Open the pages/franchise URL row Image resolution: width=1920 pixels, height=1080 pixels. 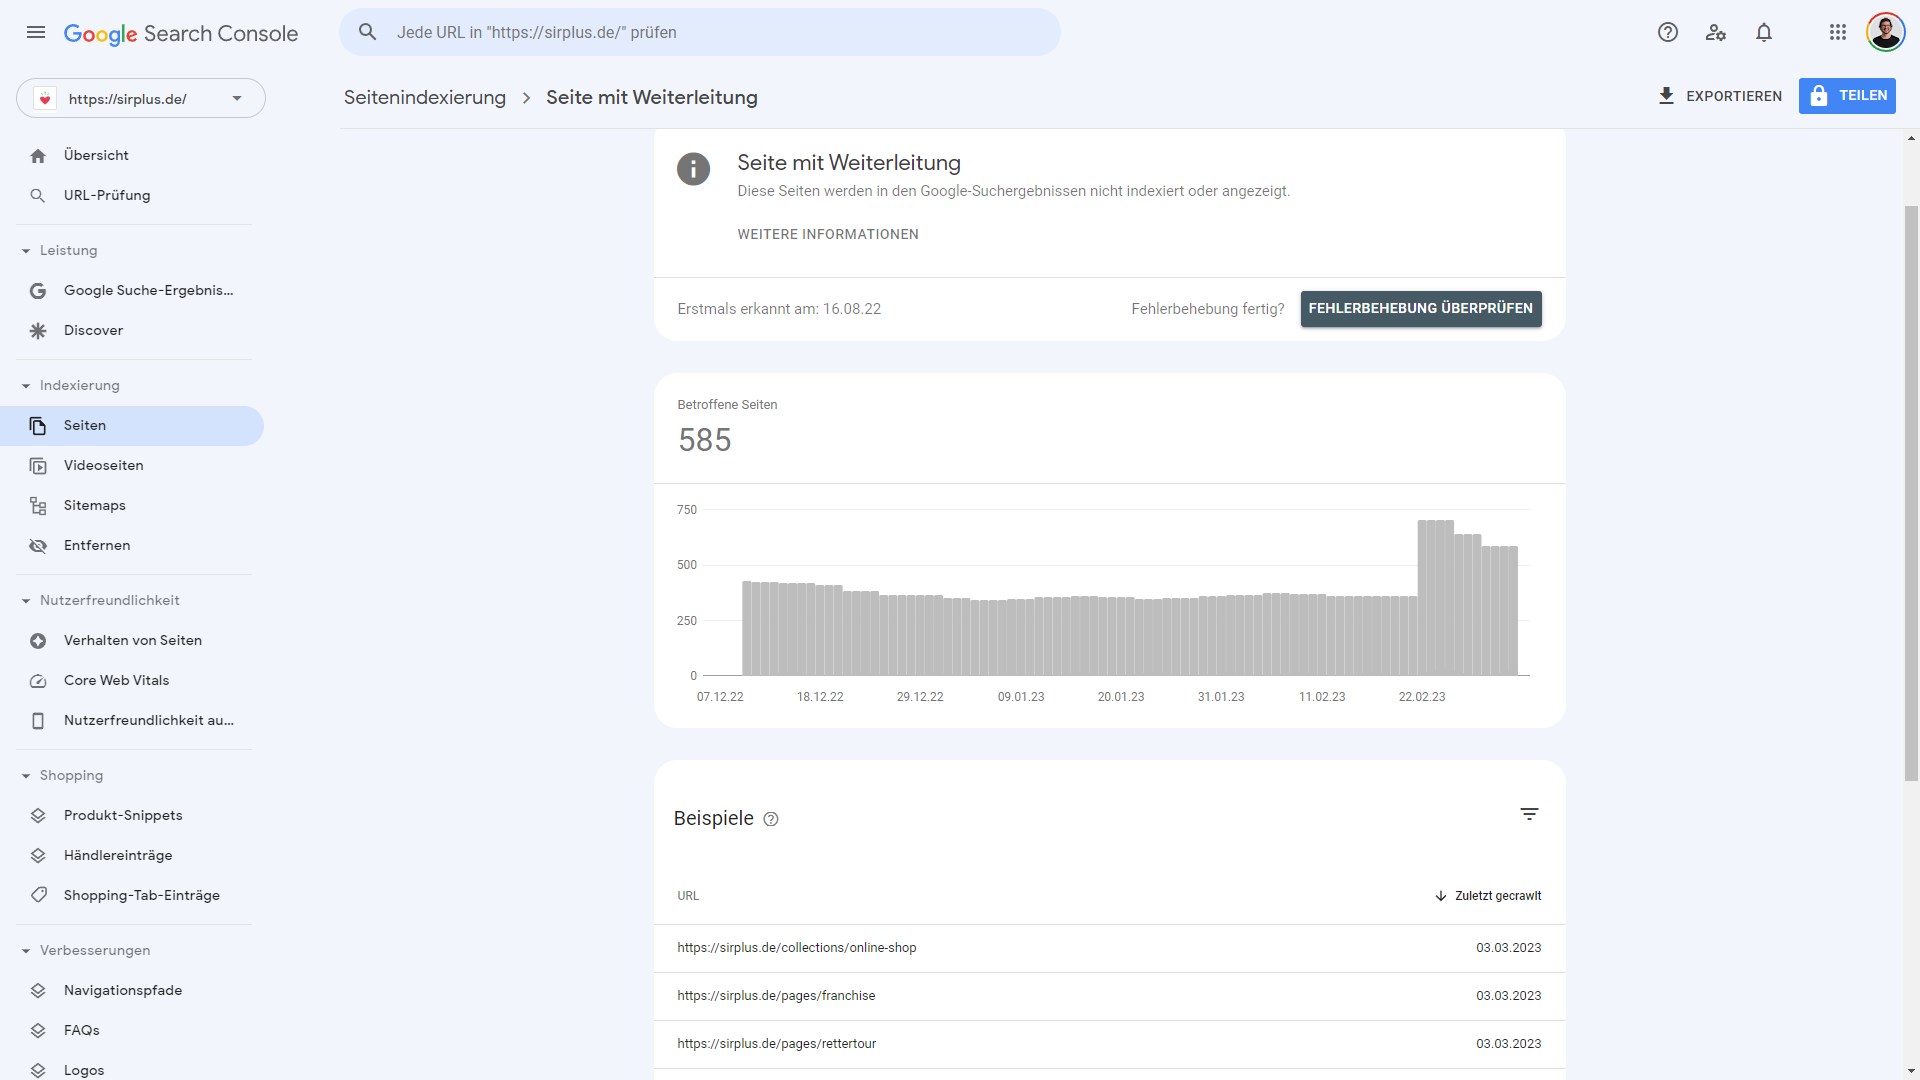[1109, 996]
